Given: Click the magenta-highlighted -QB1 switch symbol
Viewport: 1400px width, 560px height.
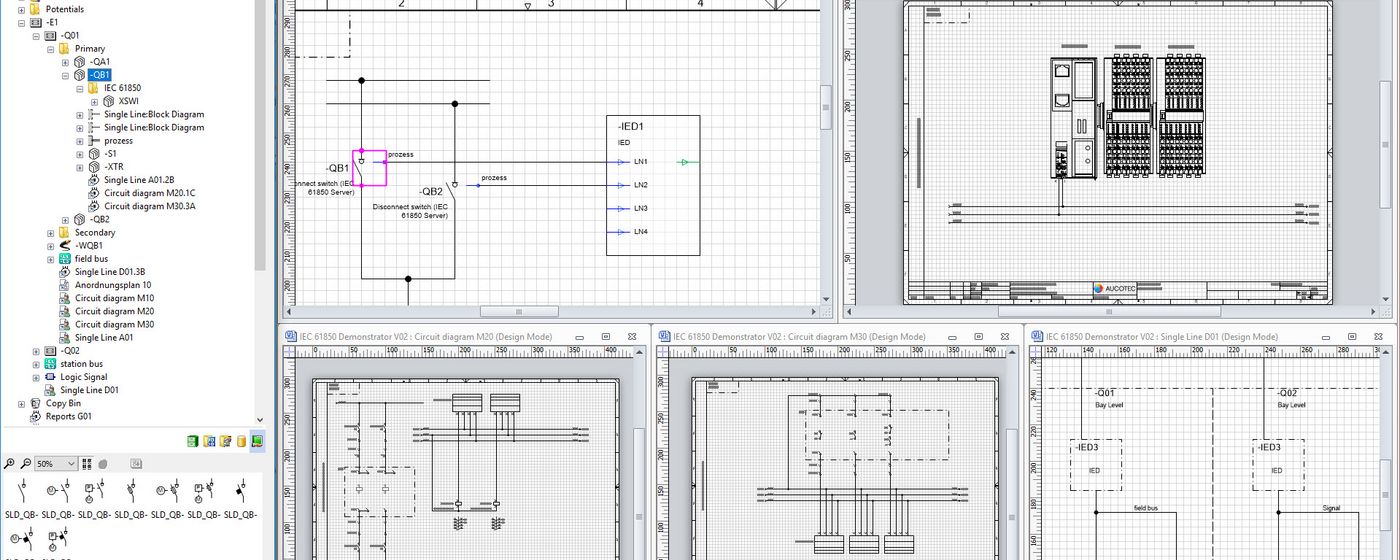Looking at the screenshot, I should 368,168.
